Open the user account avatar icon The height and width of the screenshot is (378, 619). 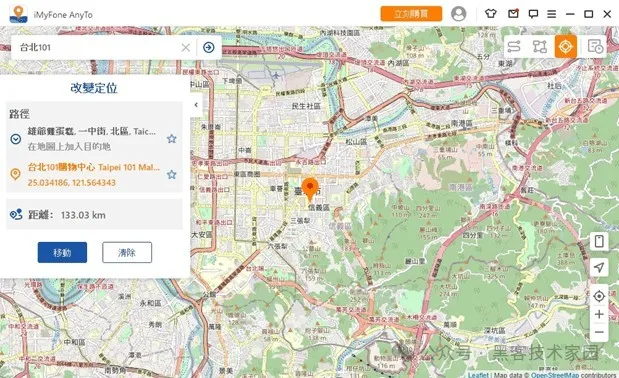(x=458, y=14)
